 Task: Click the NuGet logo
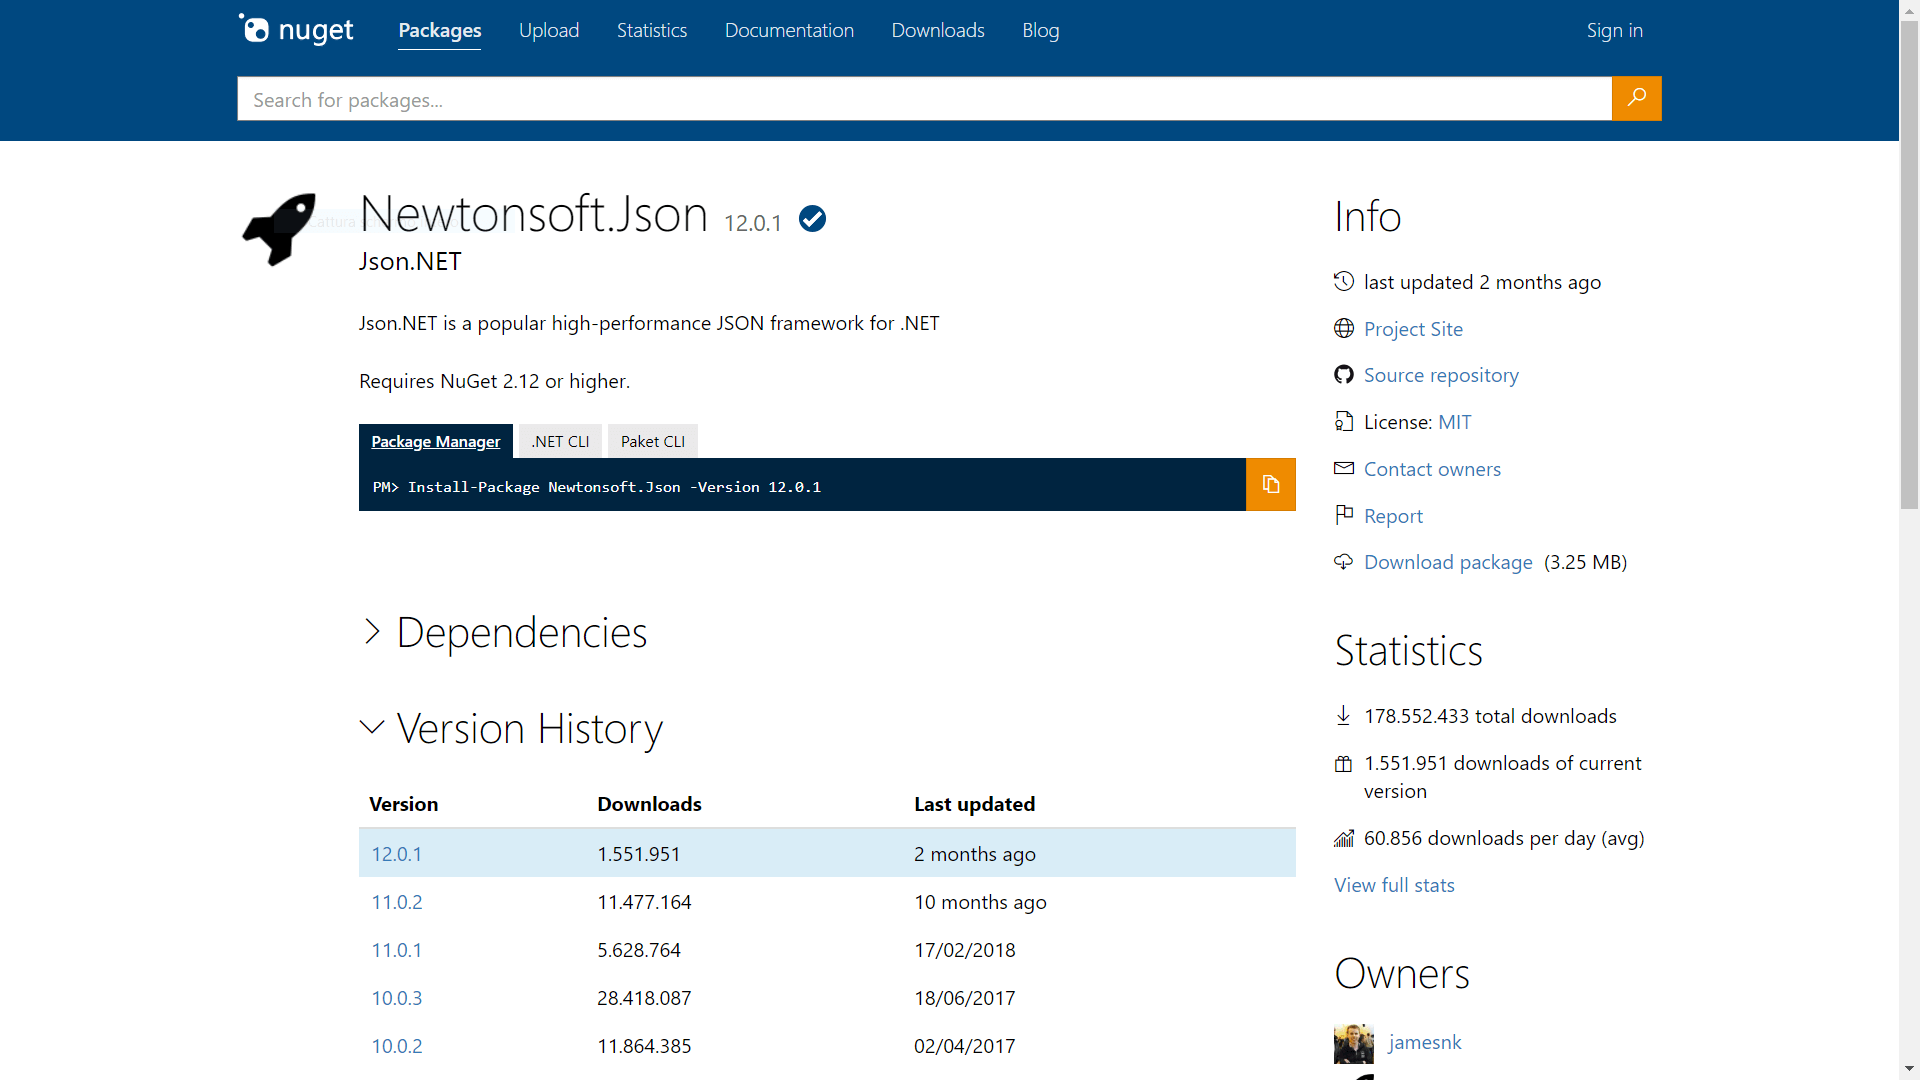click(295, 29)
